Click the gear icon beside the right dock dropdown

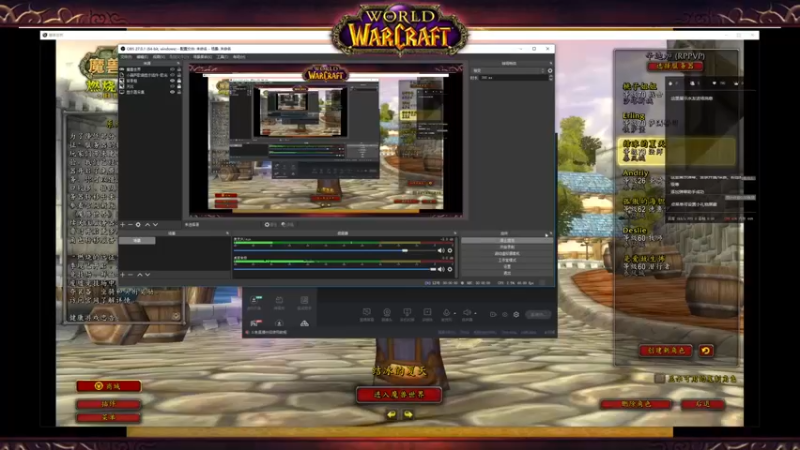(x=549, y=70)
